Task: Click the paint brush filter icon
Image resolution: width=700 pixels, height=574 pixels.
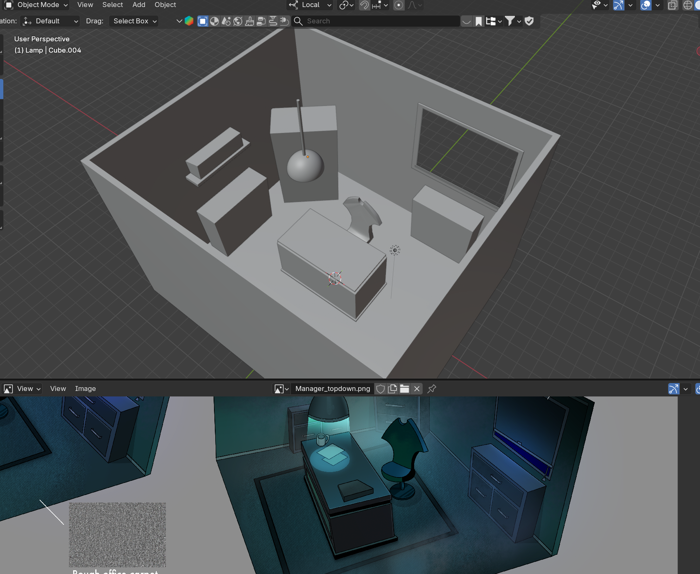Action: [x=250, y=21]
